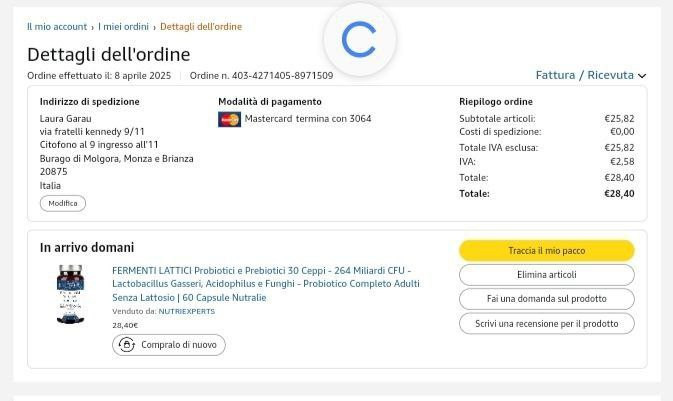Image resolution: width=673 pixels, height=401 pixels.
Task: Choose Fai una domanda sul prodotto
Action: pos(546,299)
